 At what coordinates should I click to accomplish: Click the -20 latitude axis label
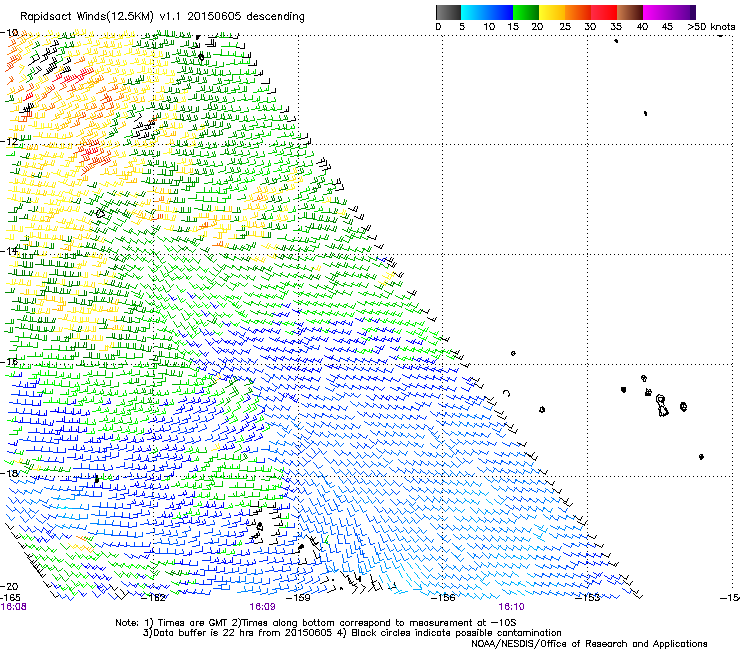pyautogui.click(x=9, y=586)
